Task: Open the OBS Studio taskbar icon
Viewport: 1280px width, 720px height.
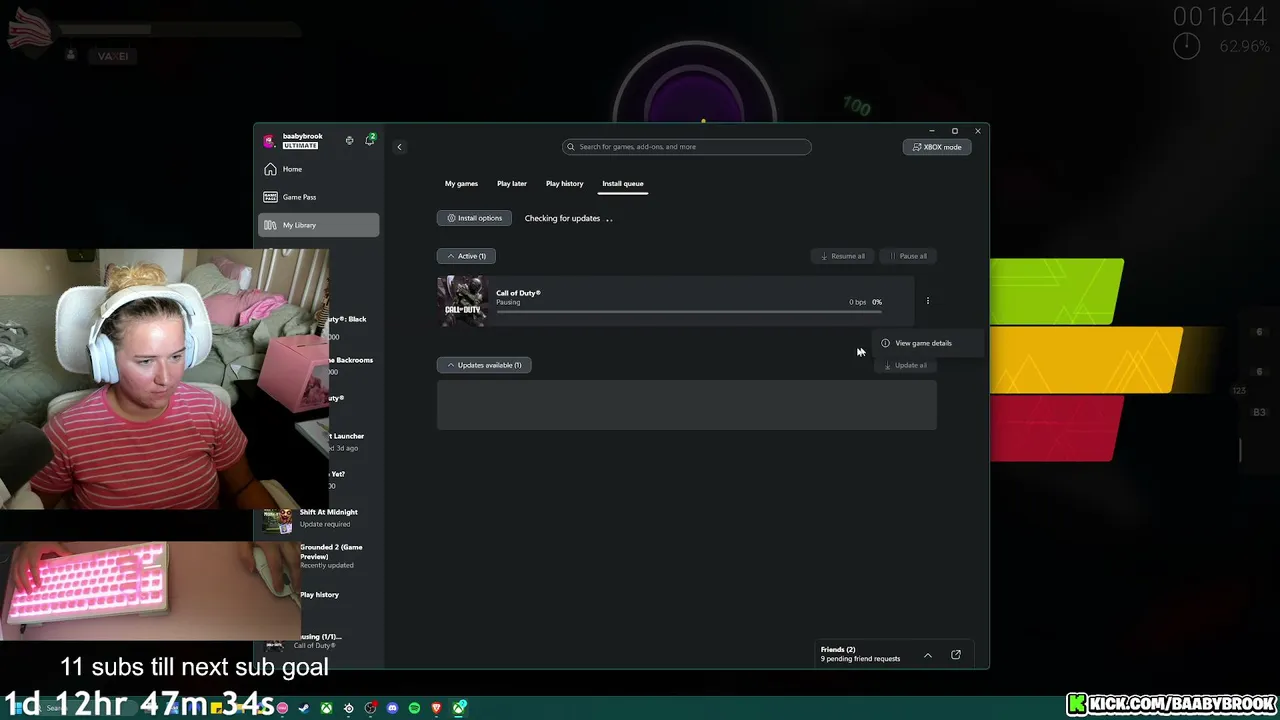Action: click(x=371, y=708)
